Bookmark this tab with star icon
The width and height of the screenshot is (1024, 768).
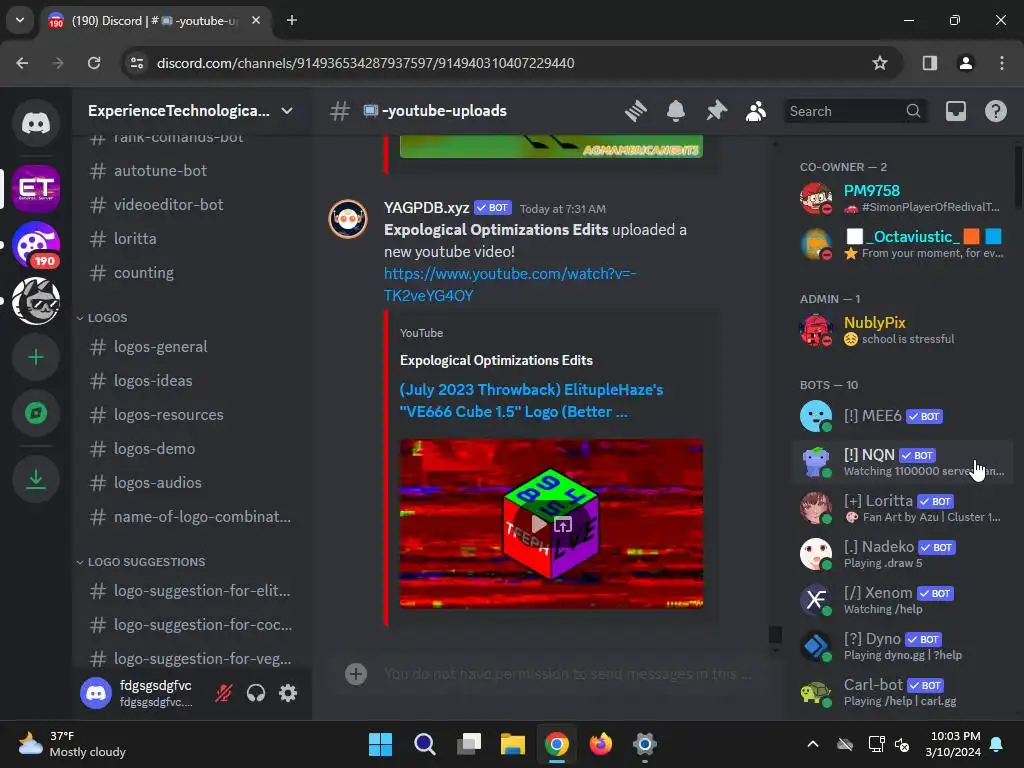880,63
